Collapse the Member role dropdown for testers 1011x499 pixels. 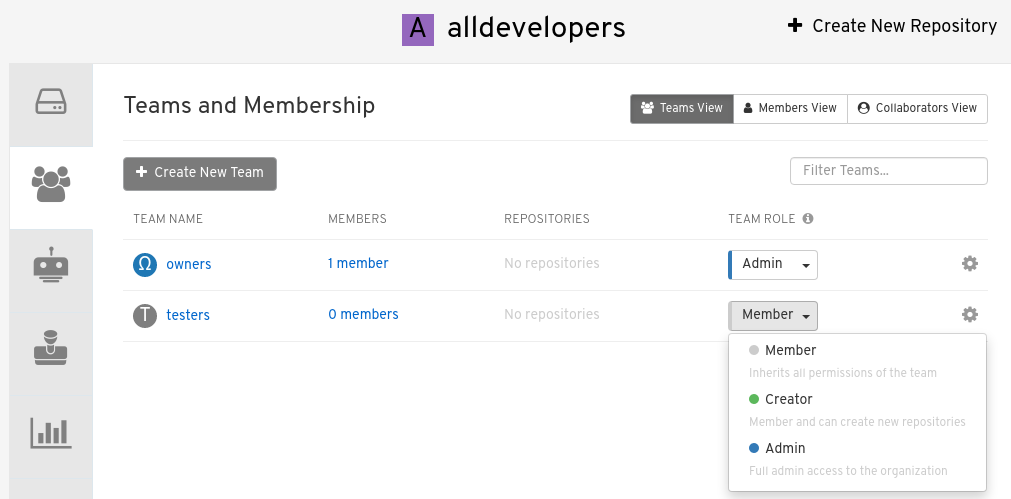coord(774,315)
